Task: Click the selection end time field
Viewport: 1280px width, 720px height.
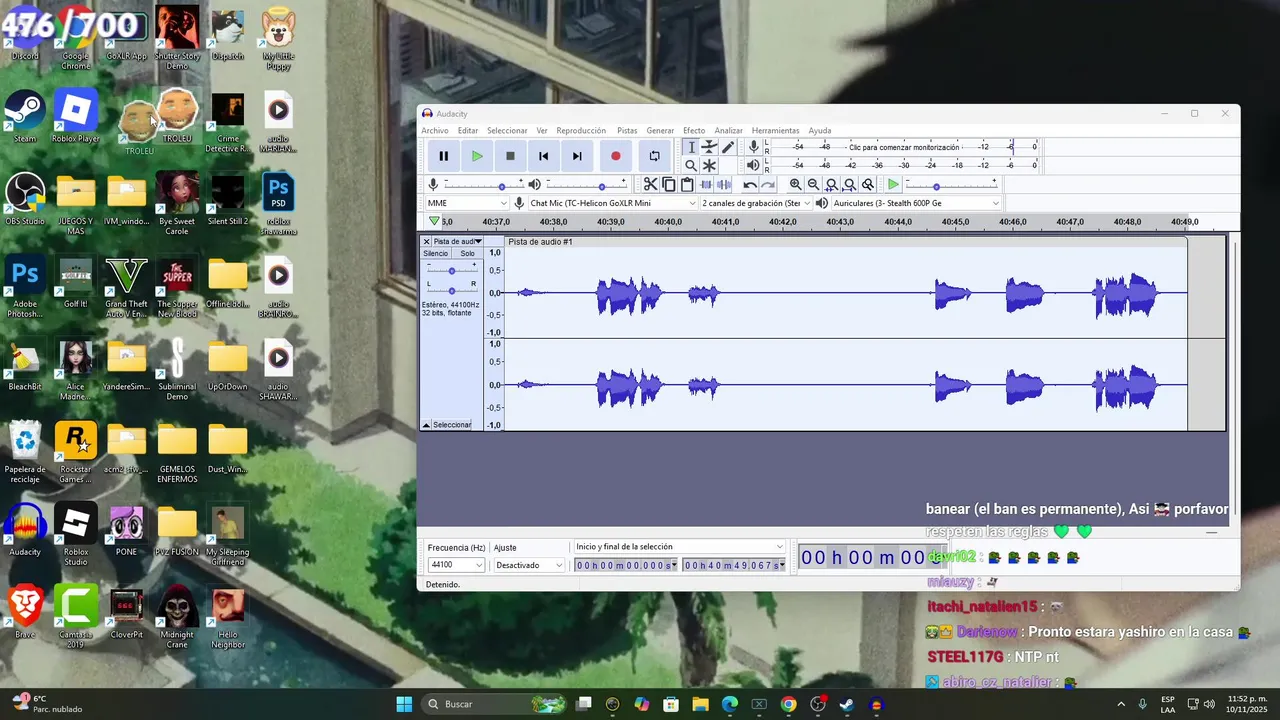Action: 735,566
